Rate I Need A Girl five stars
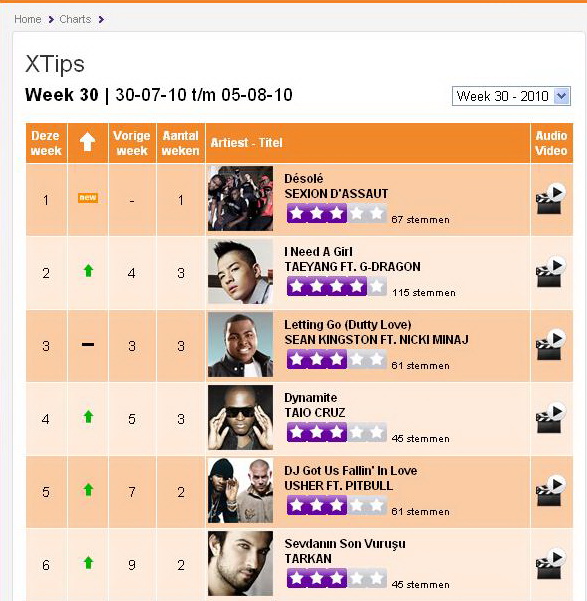 [377, 286]
